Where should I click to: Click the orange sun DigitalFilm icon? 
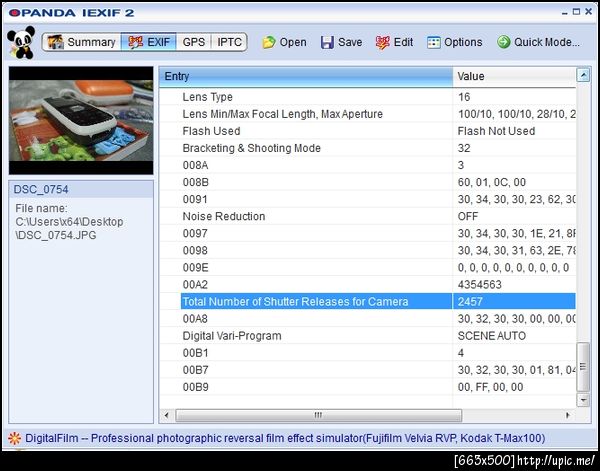pos(15,438)
